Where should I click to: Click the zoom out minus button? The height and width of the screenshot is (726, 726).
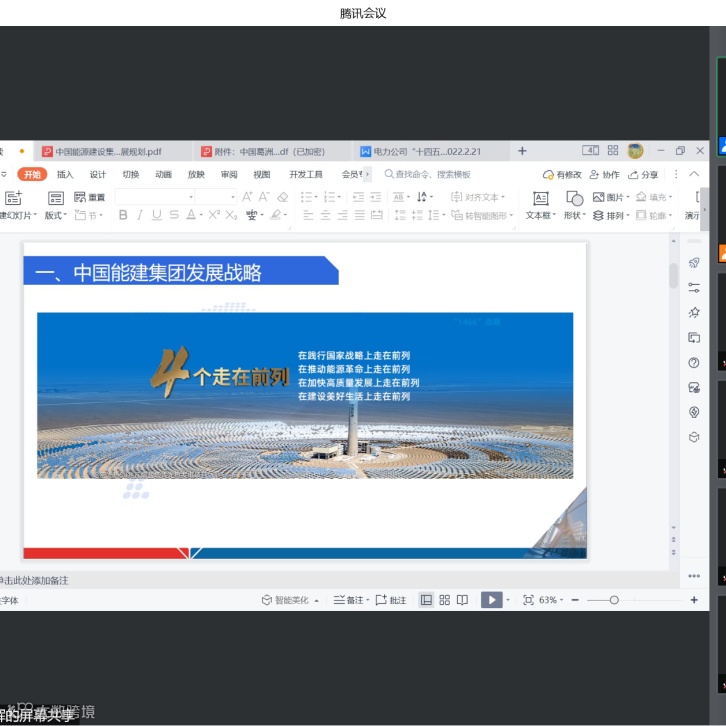click(575, 600)
